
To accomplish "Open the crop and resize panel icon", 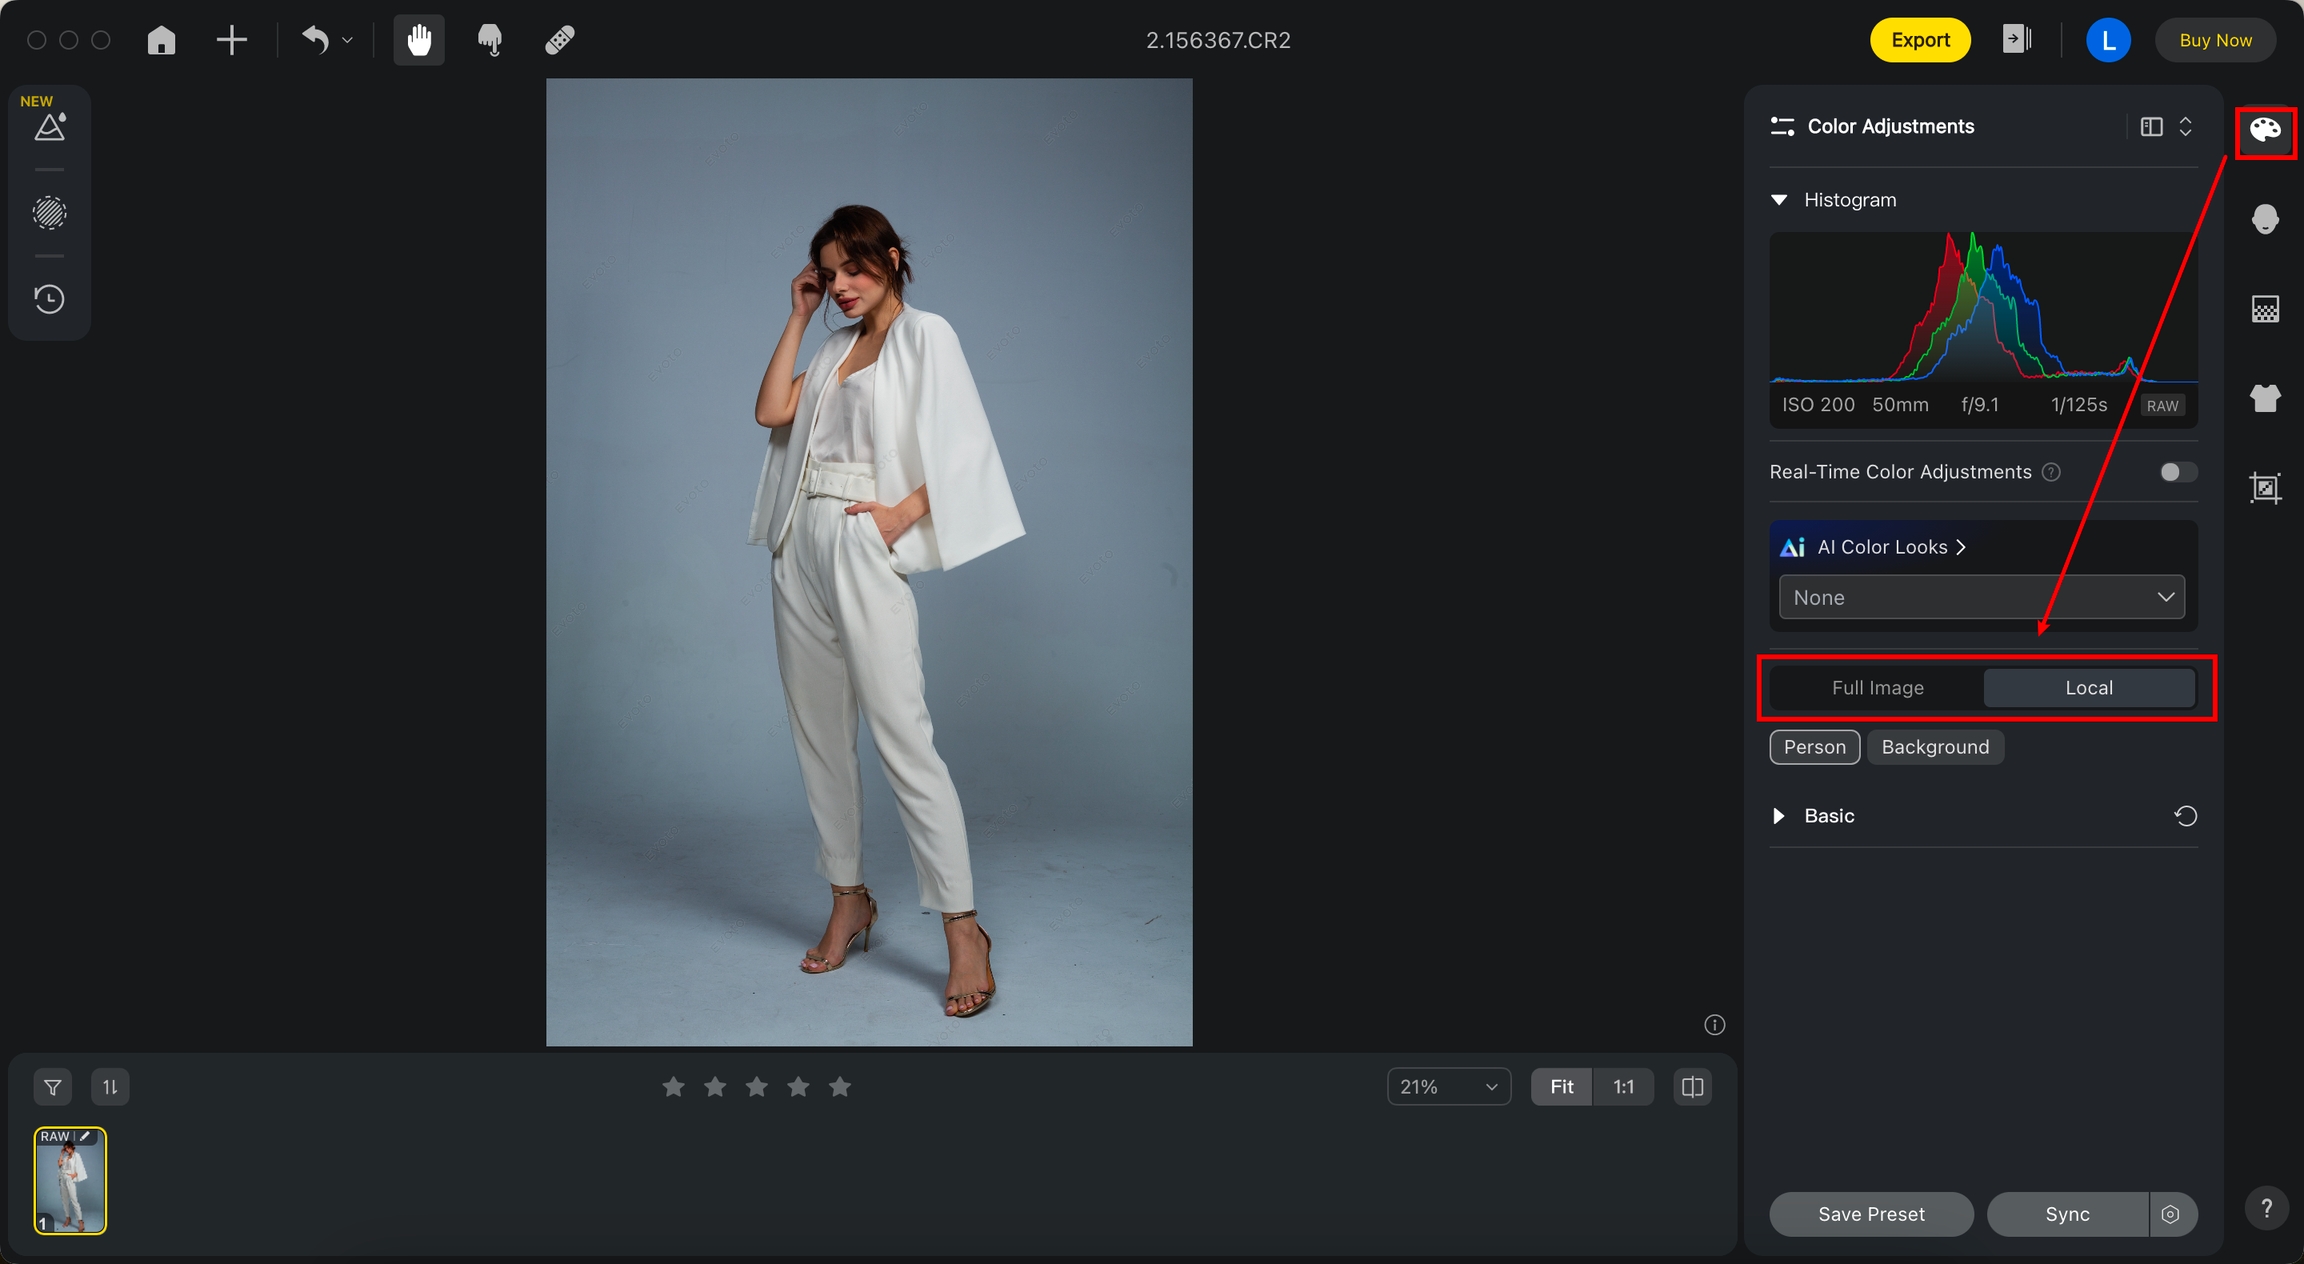I will coord(2264,488).
